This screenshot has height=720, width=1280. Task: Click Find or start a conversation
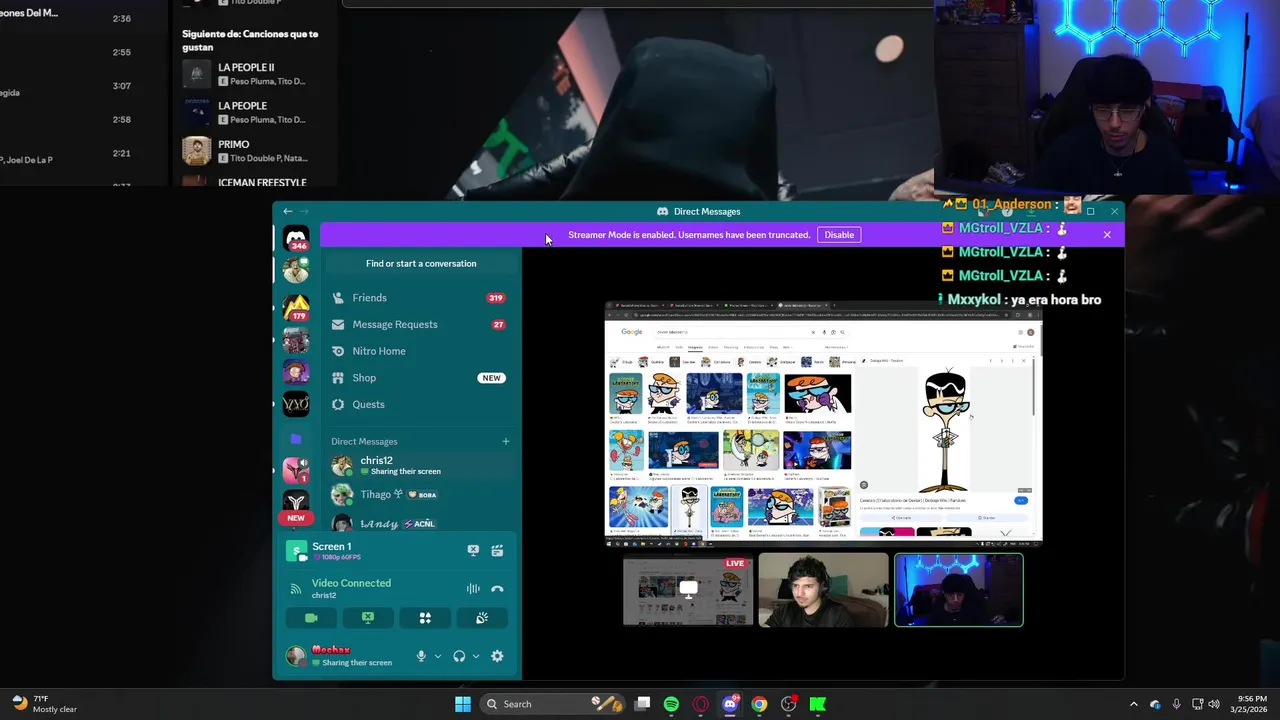point(421,263)
